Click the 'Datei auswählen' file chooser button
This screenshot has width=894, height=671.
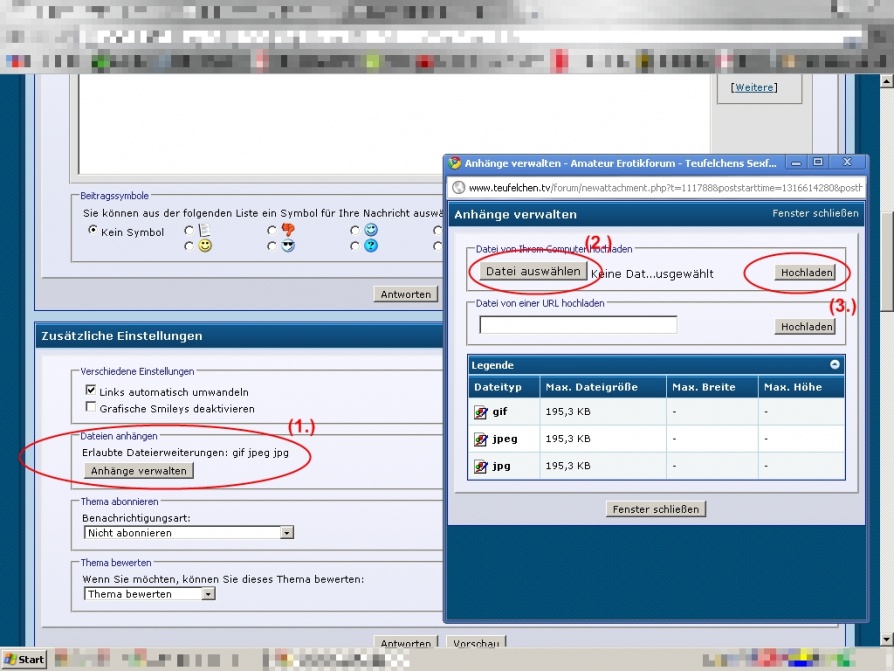tap(532, 271)
